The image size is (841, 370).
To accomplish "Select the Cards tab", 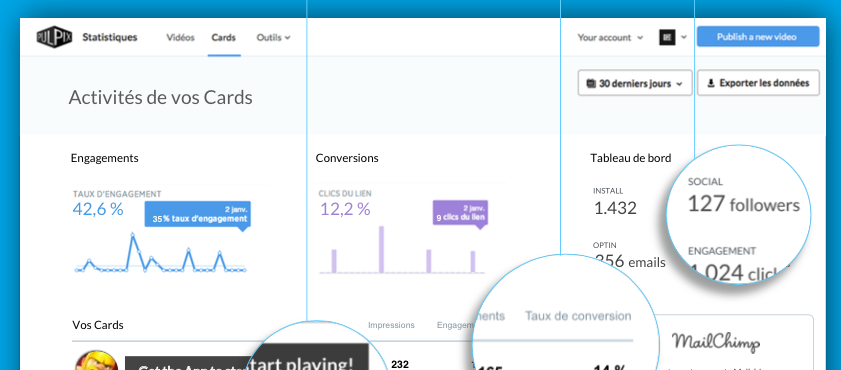I will [x=224, y=38].
